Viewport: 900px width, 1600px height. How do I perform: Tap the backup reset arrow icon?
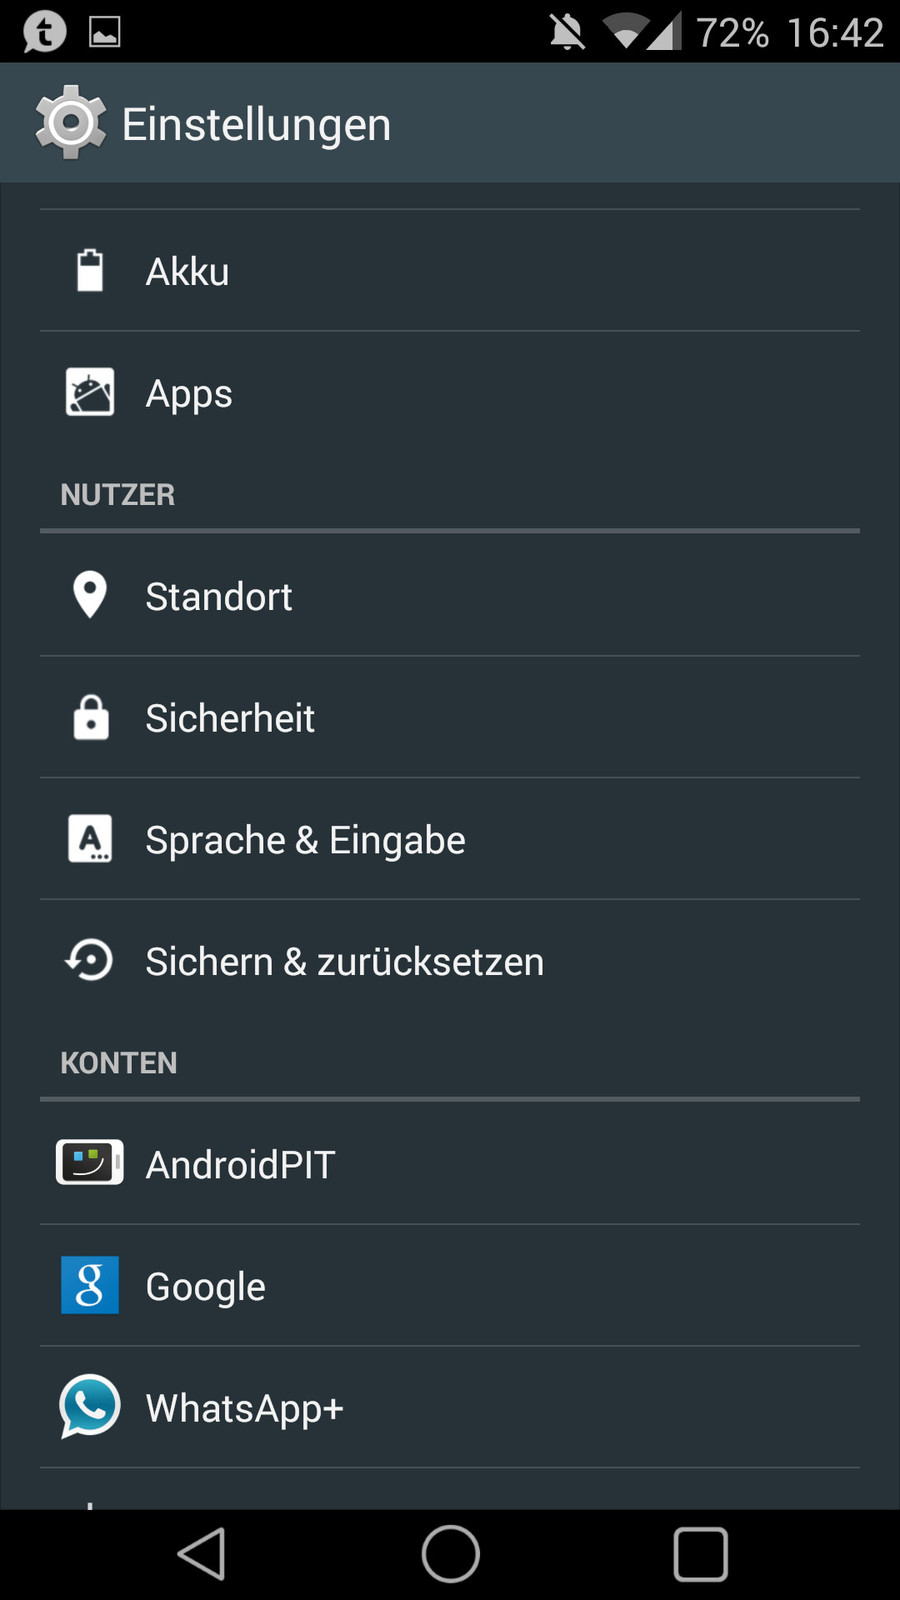pos(90,961)
